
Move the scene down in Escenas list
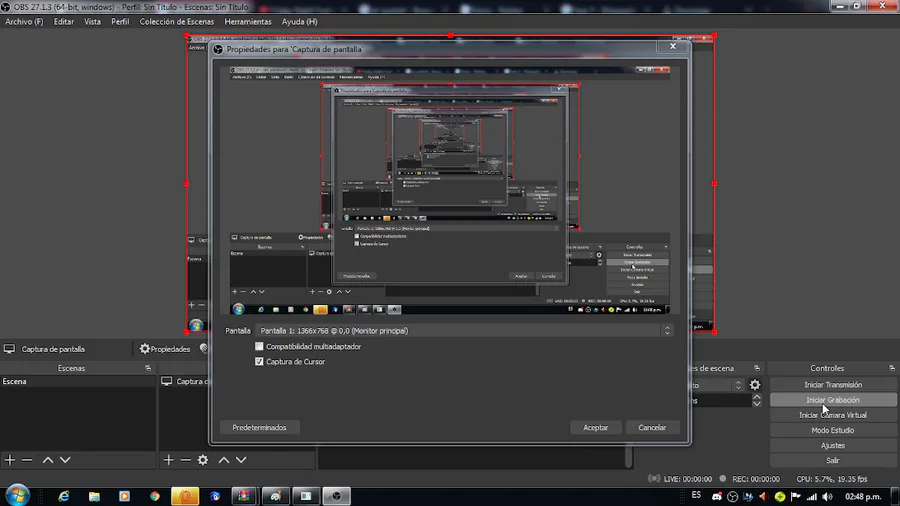65,460
